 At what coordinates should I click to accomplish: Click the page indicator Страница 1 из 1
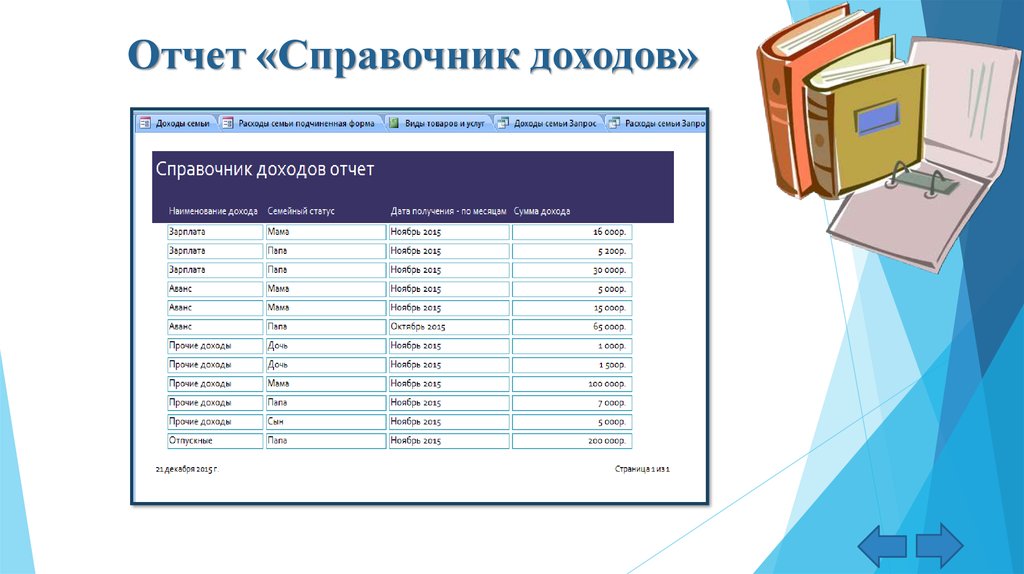(642, 469)
